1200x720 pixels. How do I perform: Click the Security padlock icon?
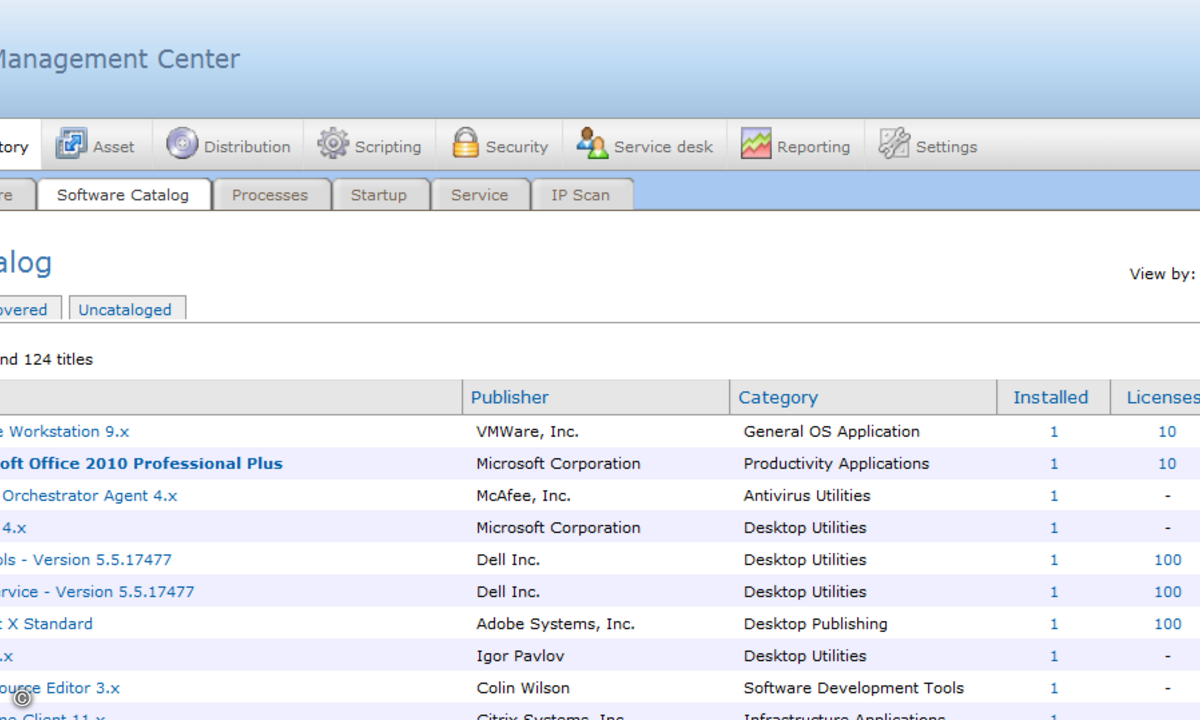tap(465, 144)
